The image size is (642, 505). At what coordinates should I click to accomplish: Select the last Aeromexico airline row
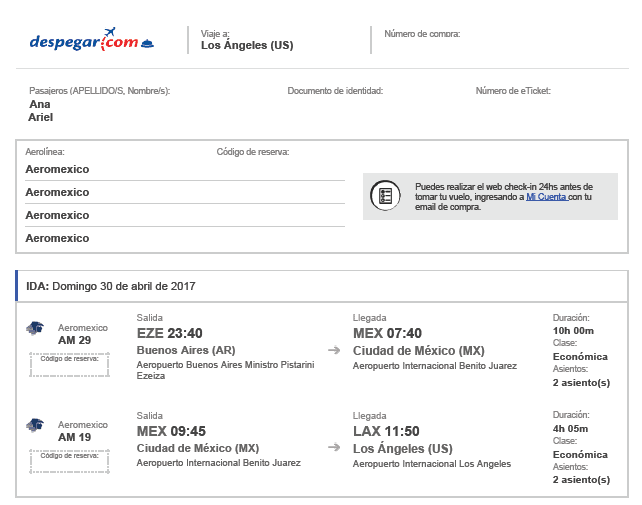(x=57, y=238)
